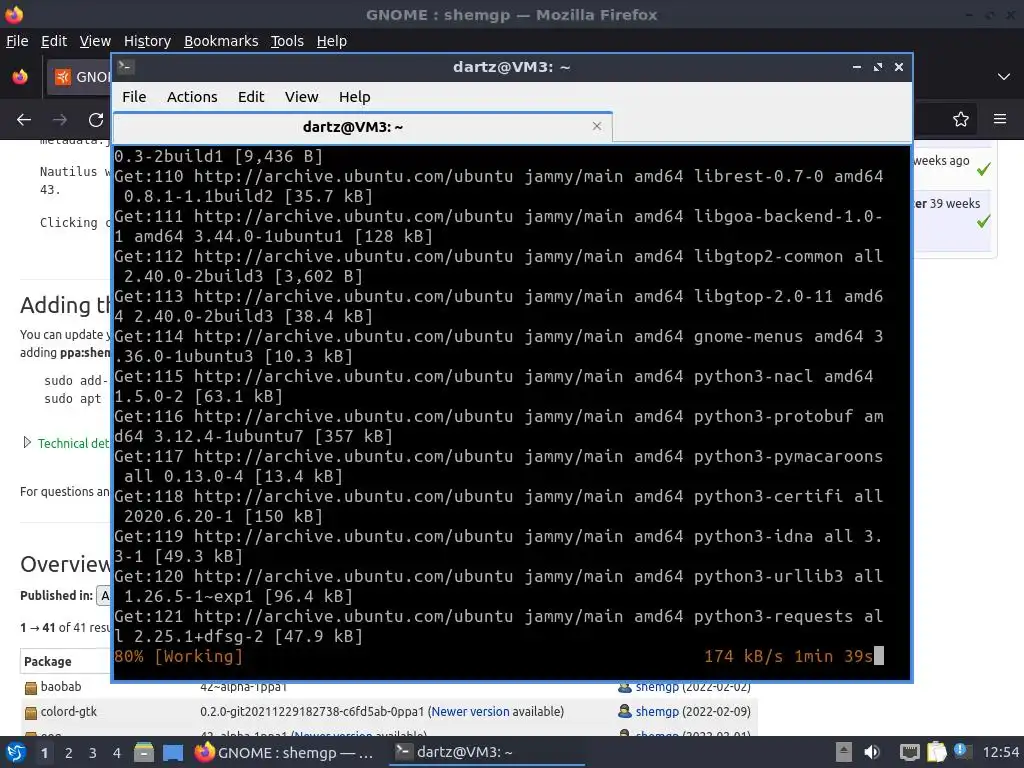Click the show desktop icon in the taskbar
This screenshot has height=768, width=1024.
[173, 753]
